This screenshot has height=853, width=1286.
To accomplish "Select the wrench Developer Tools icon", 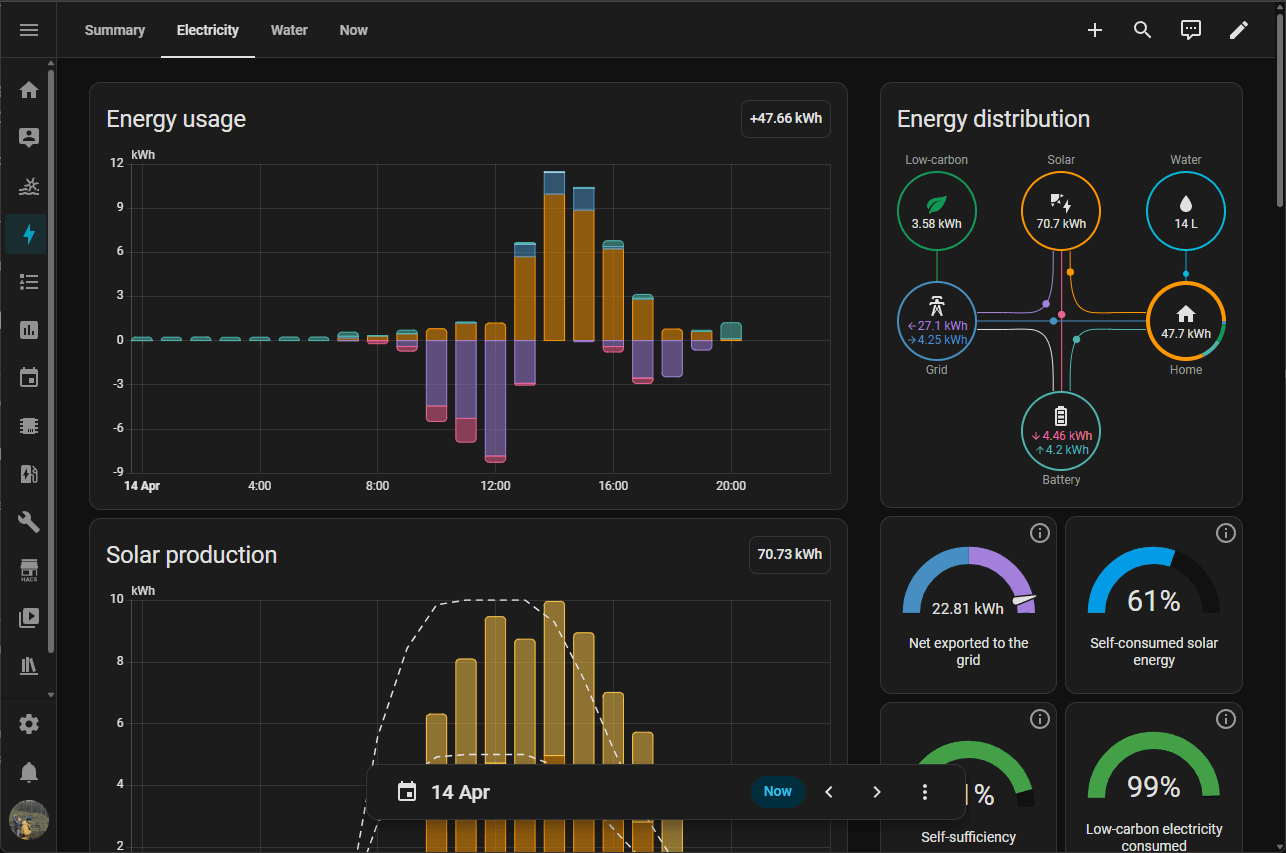I will (x=28, y=521).
